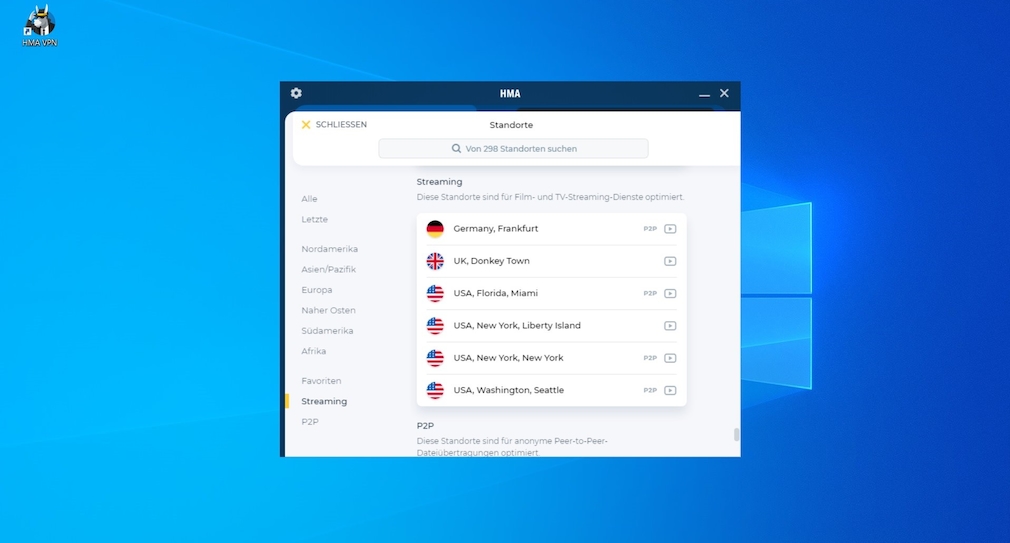1010x543 pixels.
Task: Open HMA settings gear icon
Action: click(296, 93)
